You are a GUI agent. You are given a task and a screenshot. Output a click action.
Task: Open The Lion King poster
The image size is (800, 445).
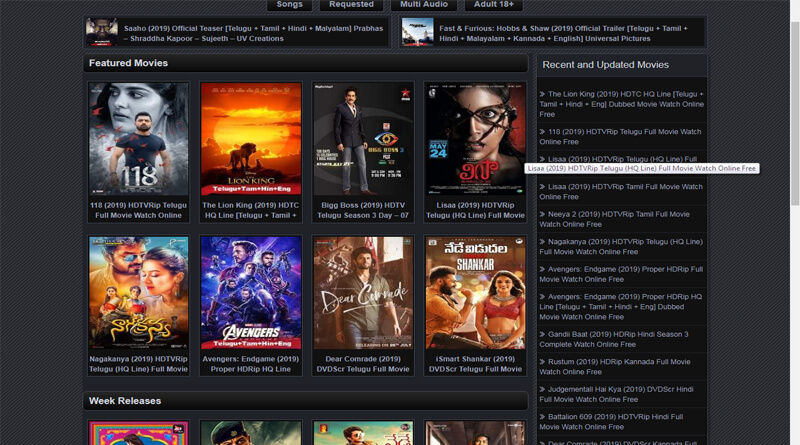coord(250,139)
